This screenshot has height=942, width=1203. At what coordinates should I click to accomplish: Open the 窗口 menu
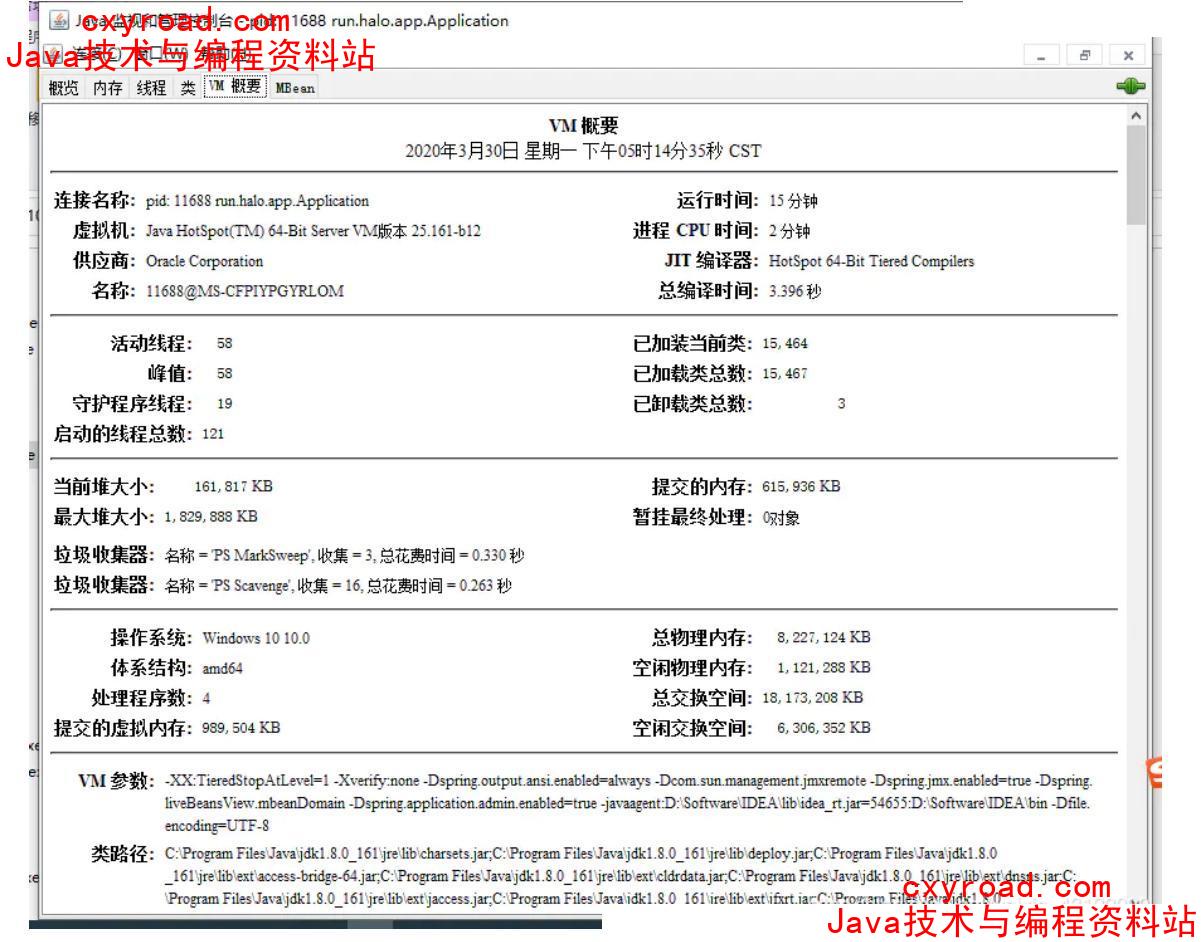tap(150, 53)
